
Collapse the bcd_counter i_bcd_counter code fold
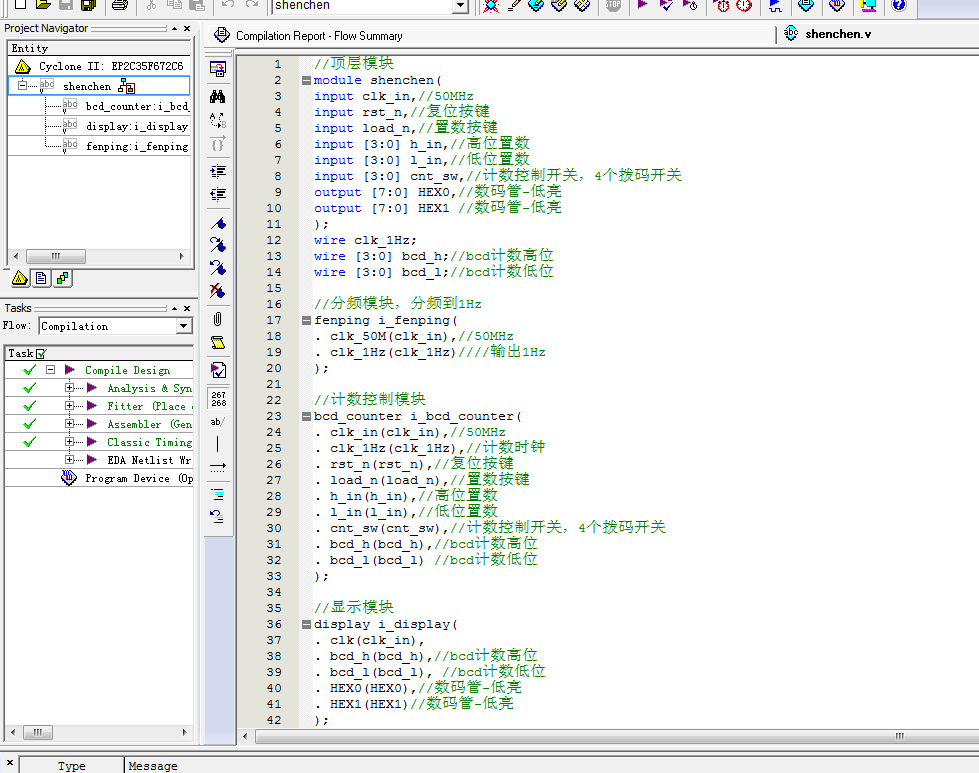pos(306,416)
